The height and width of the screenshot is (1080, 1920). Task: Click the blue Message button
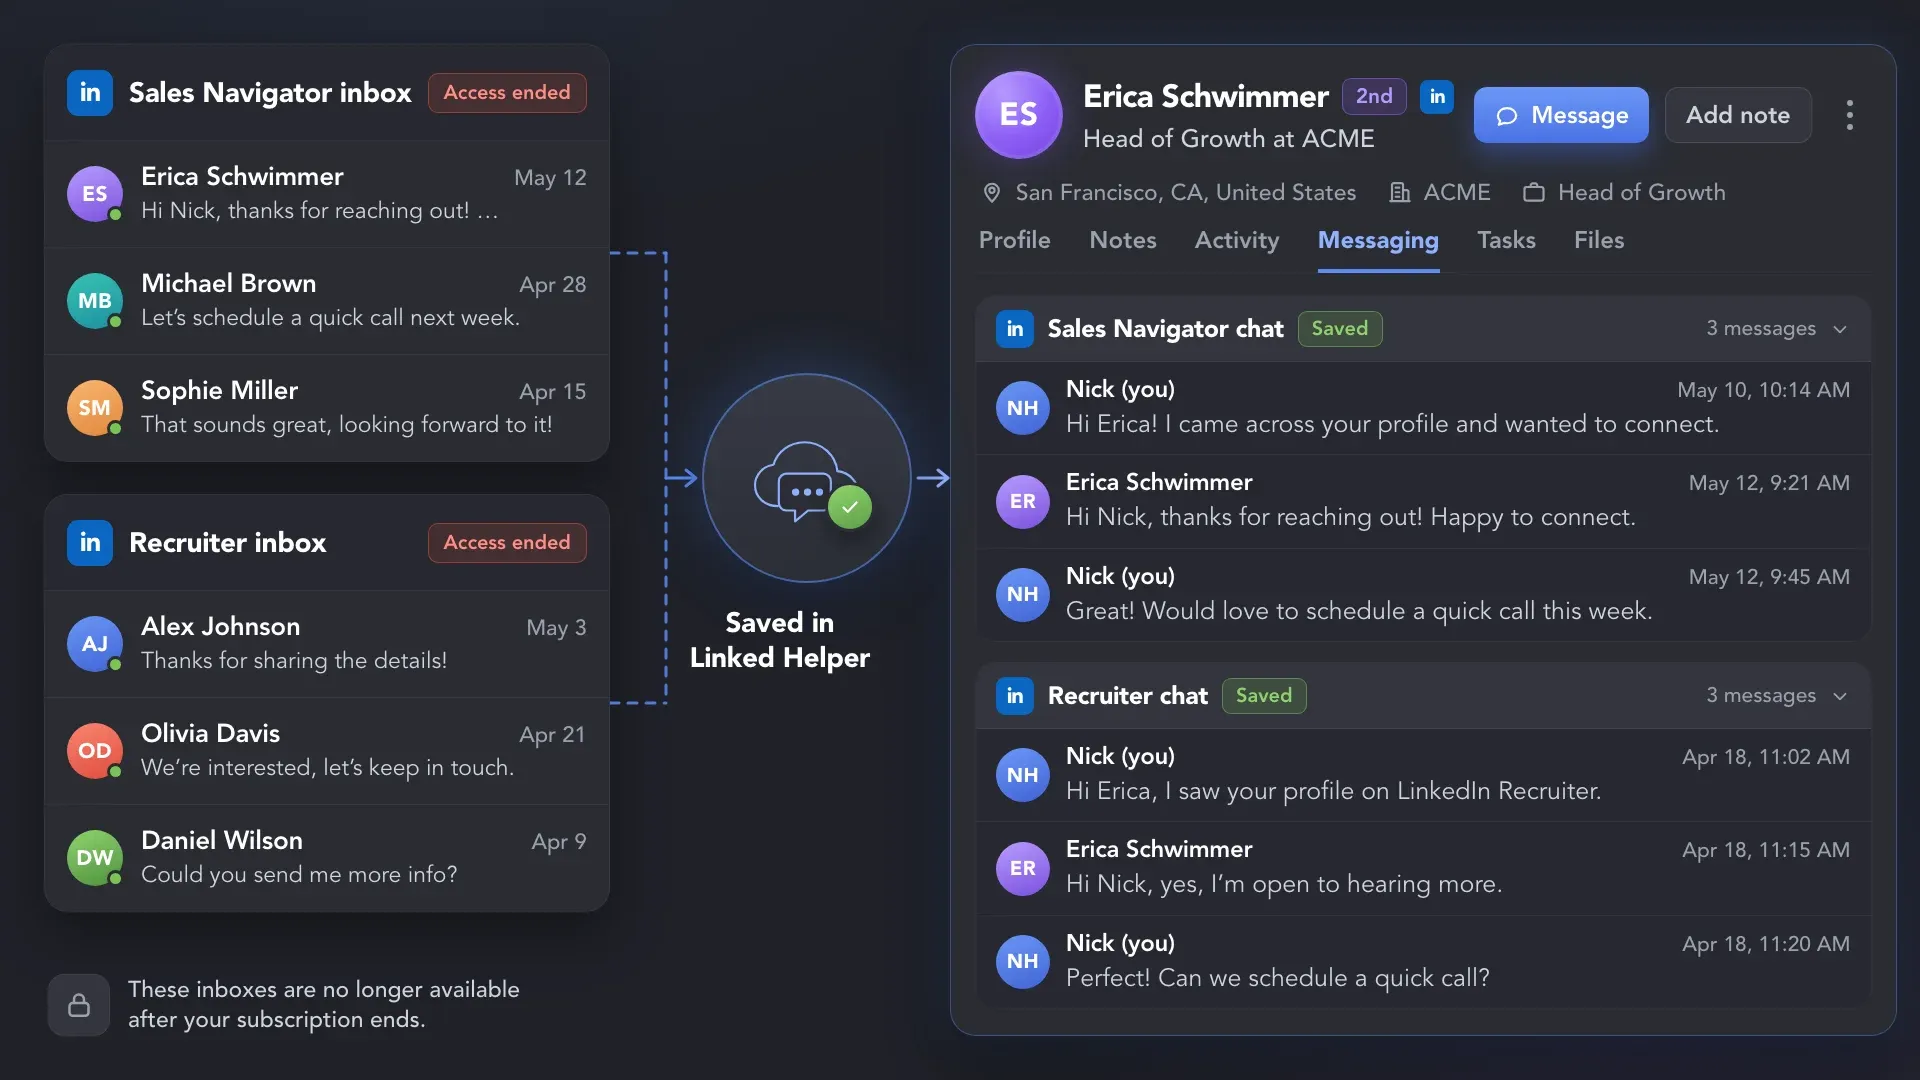coord(1561,115)
